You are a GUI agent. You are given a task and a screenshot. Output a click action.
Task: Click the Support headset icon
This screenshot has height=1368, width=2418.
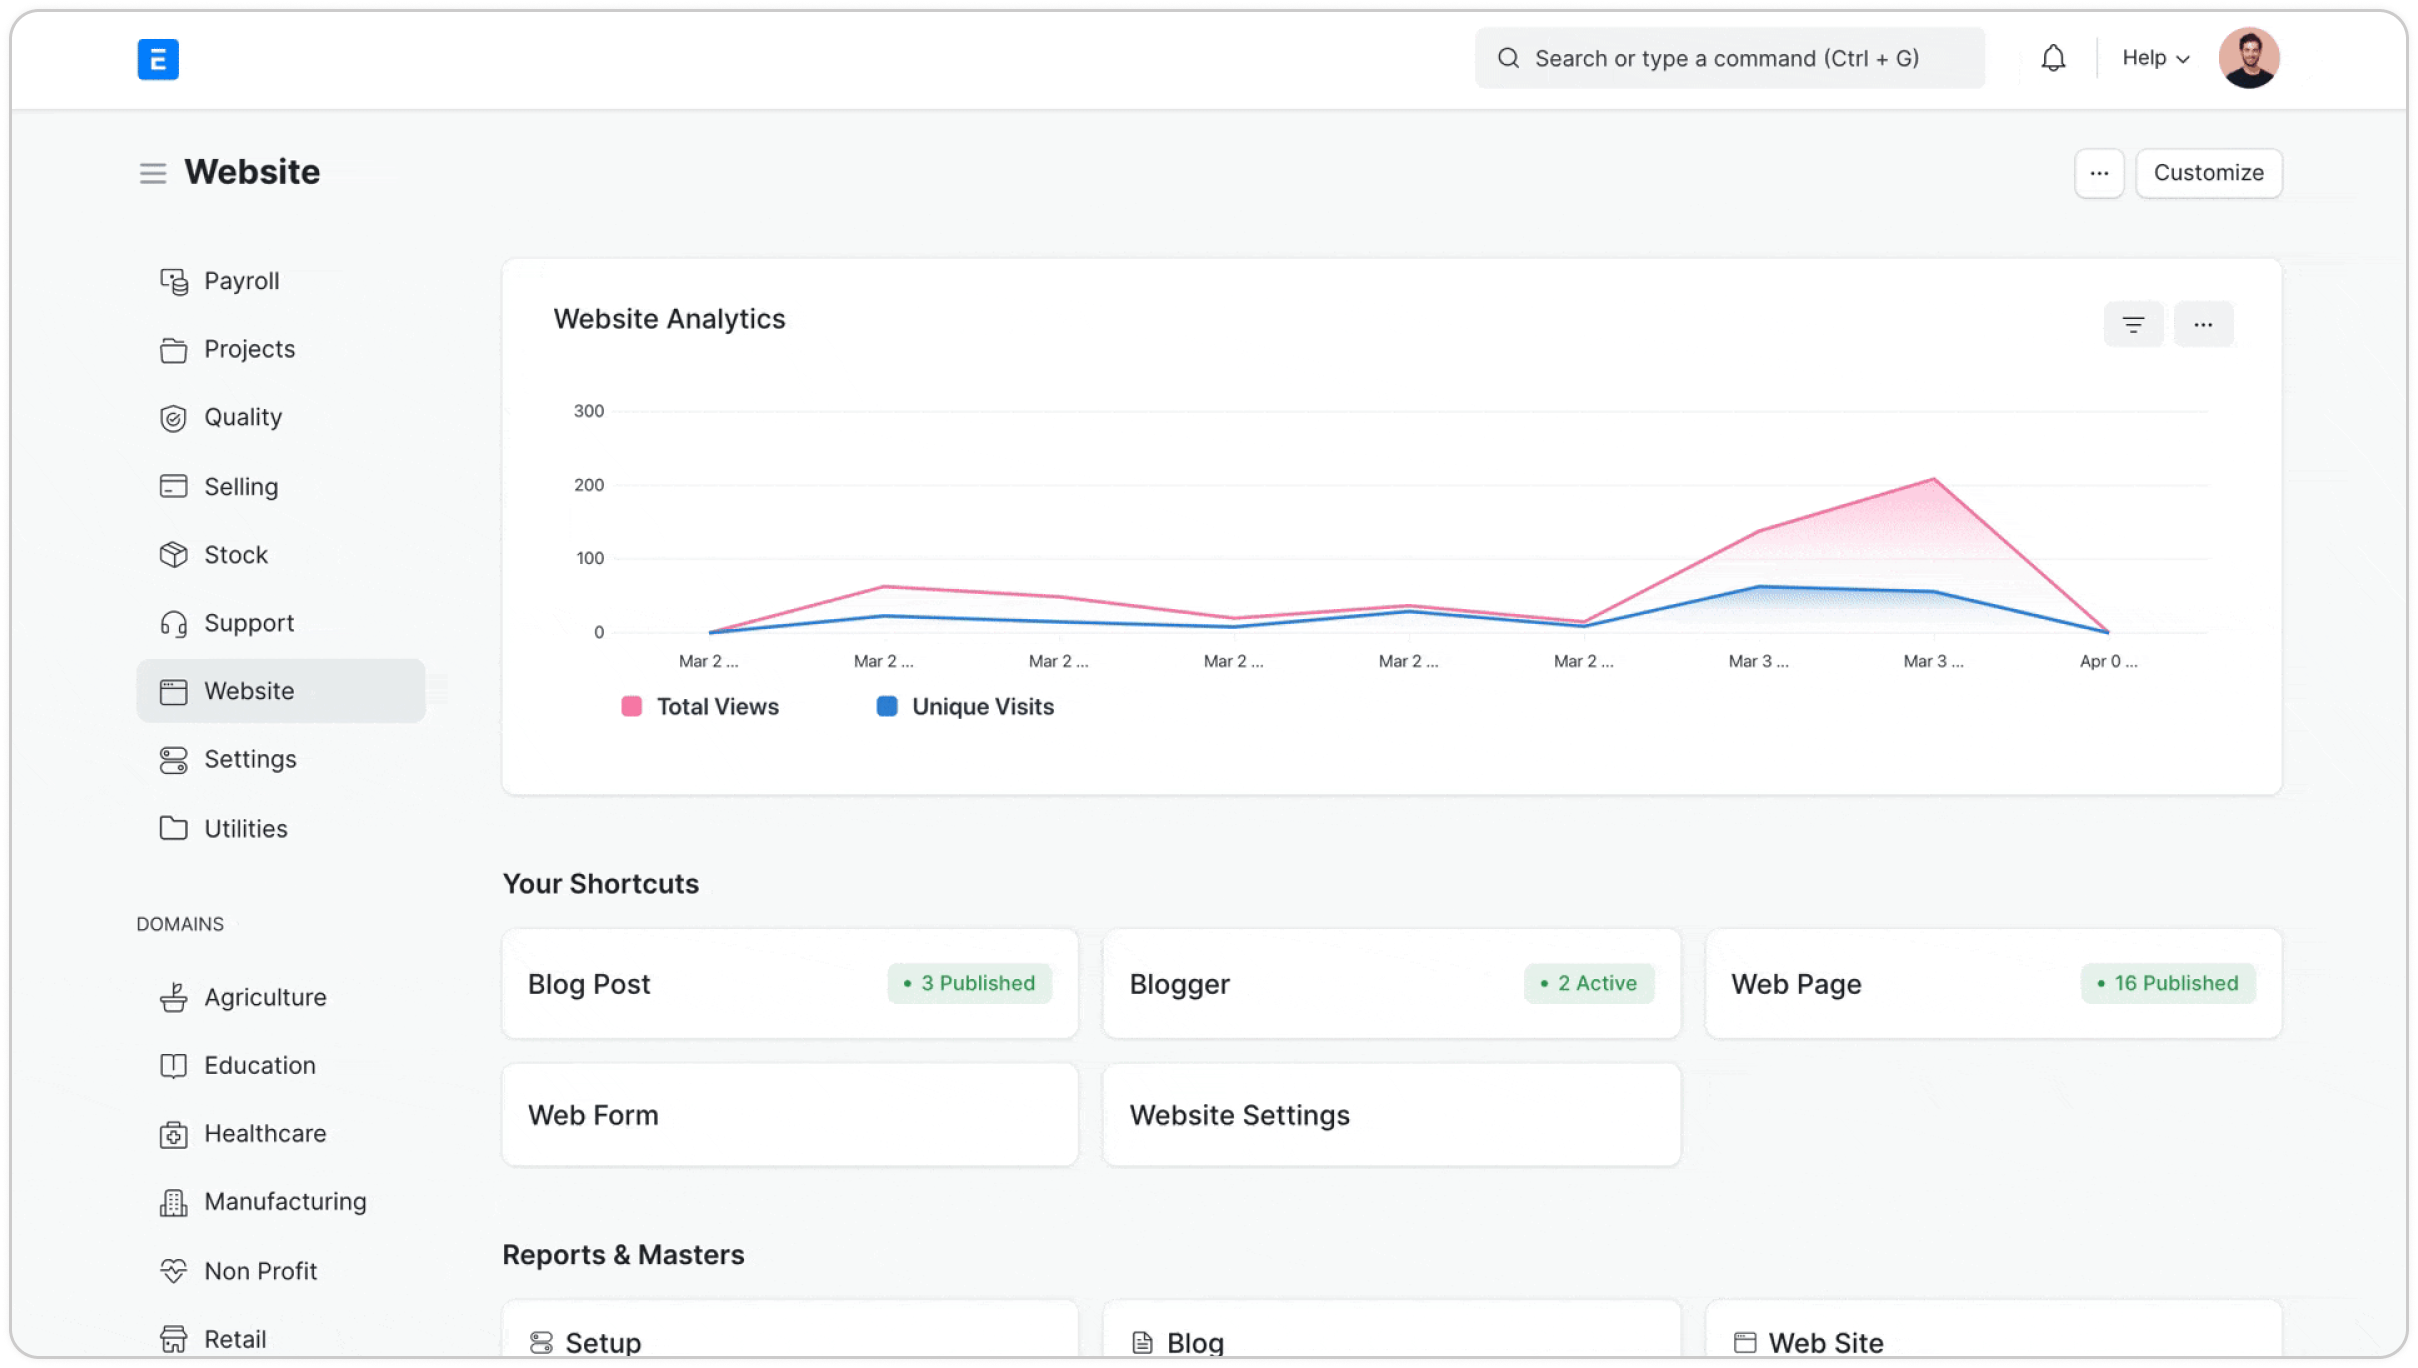point(174,624)
